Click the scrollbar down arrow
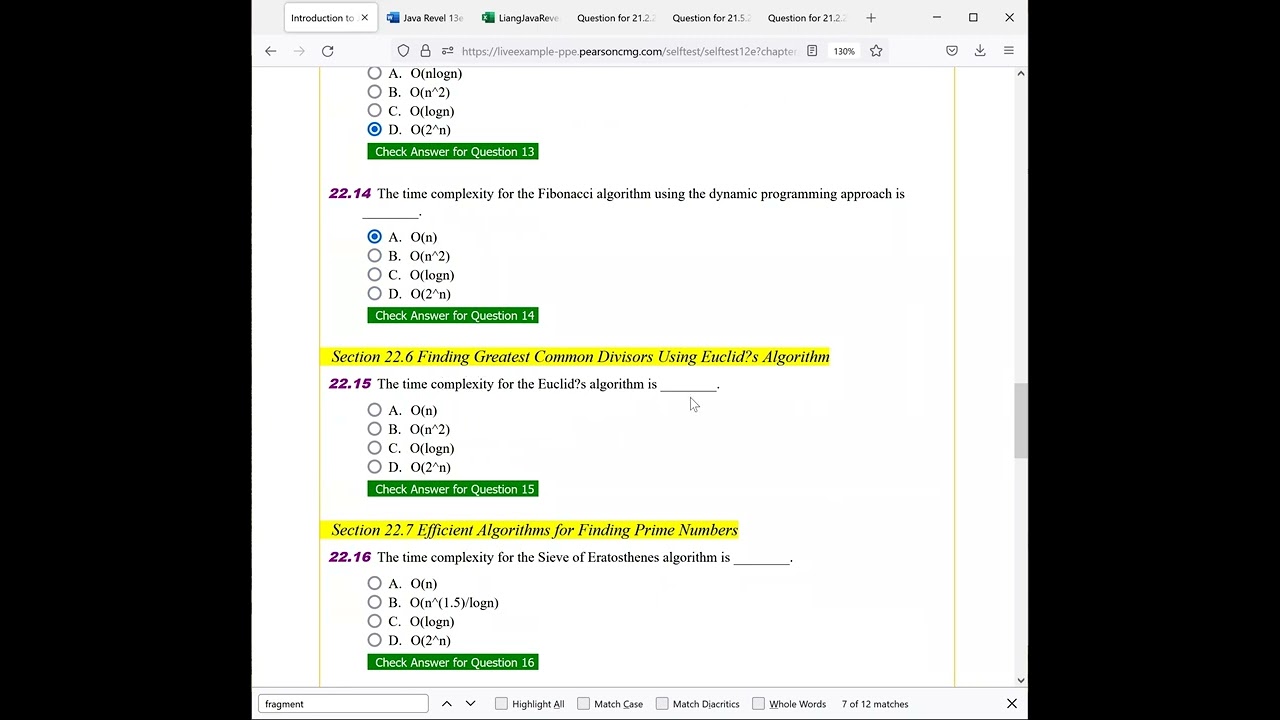This screenshot has width=1280, height=720. [1020, 680]
